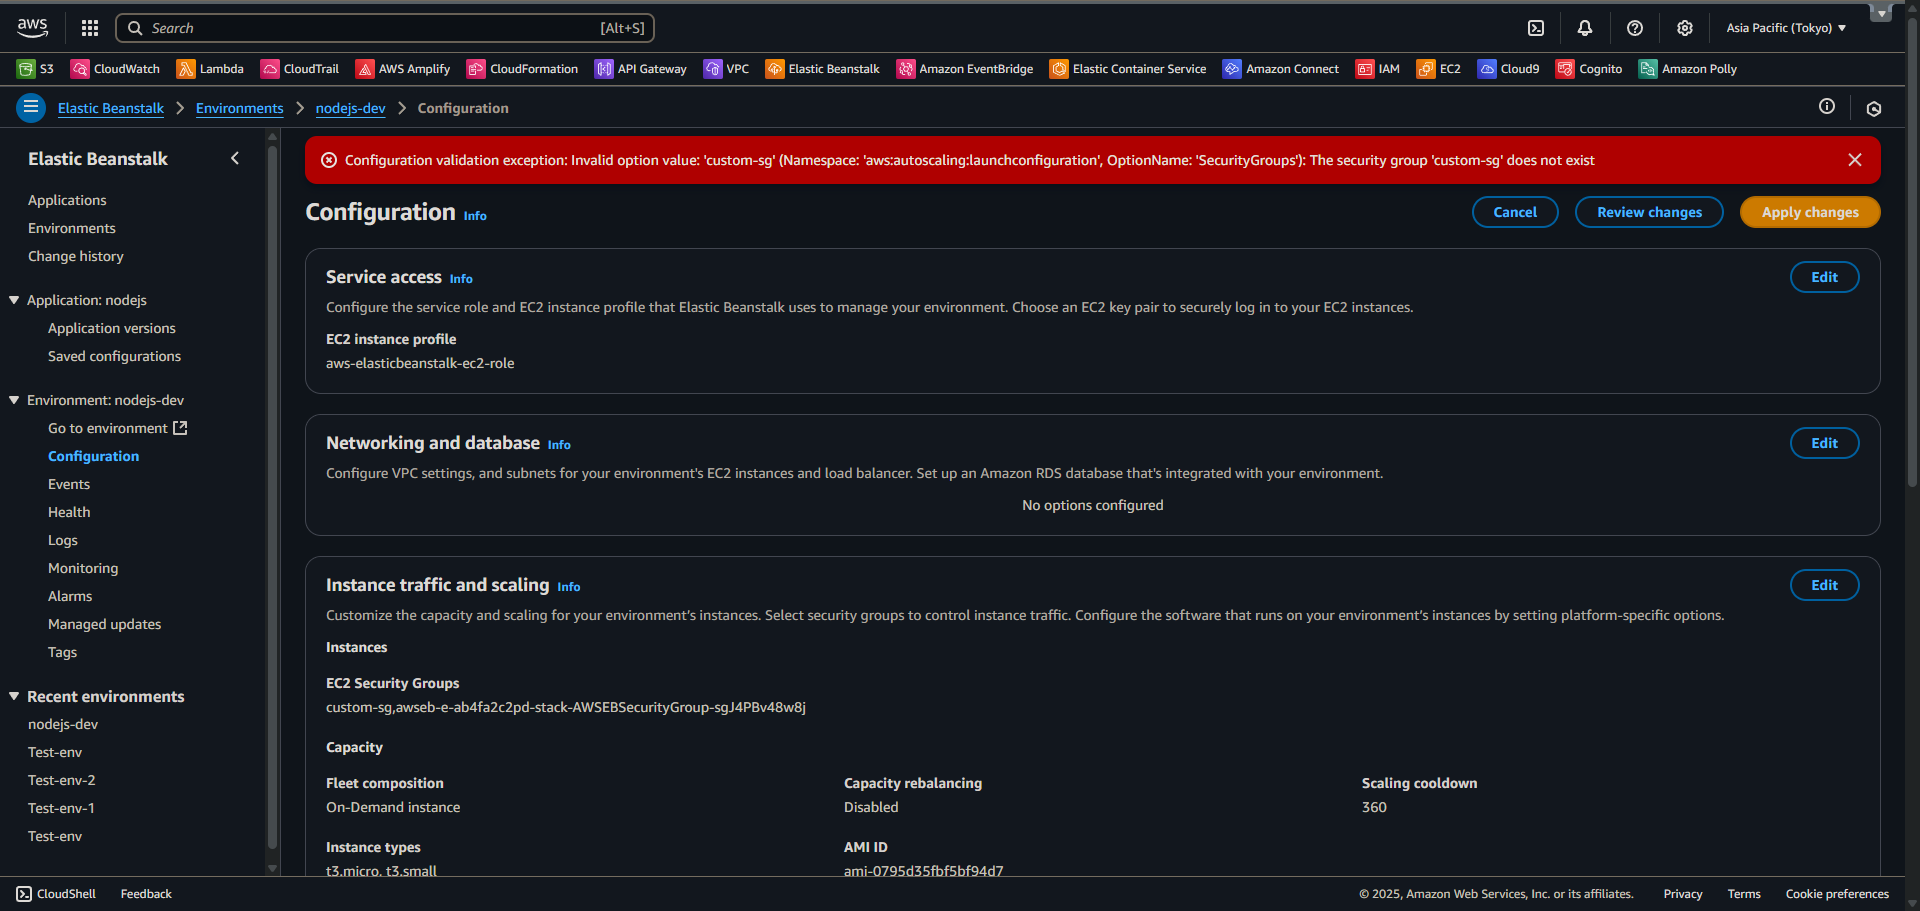Edit the Instance traffic and scaling section
This screenshot has height=911, width=1920.
click(1824, 585)
